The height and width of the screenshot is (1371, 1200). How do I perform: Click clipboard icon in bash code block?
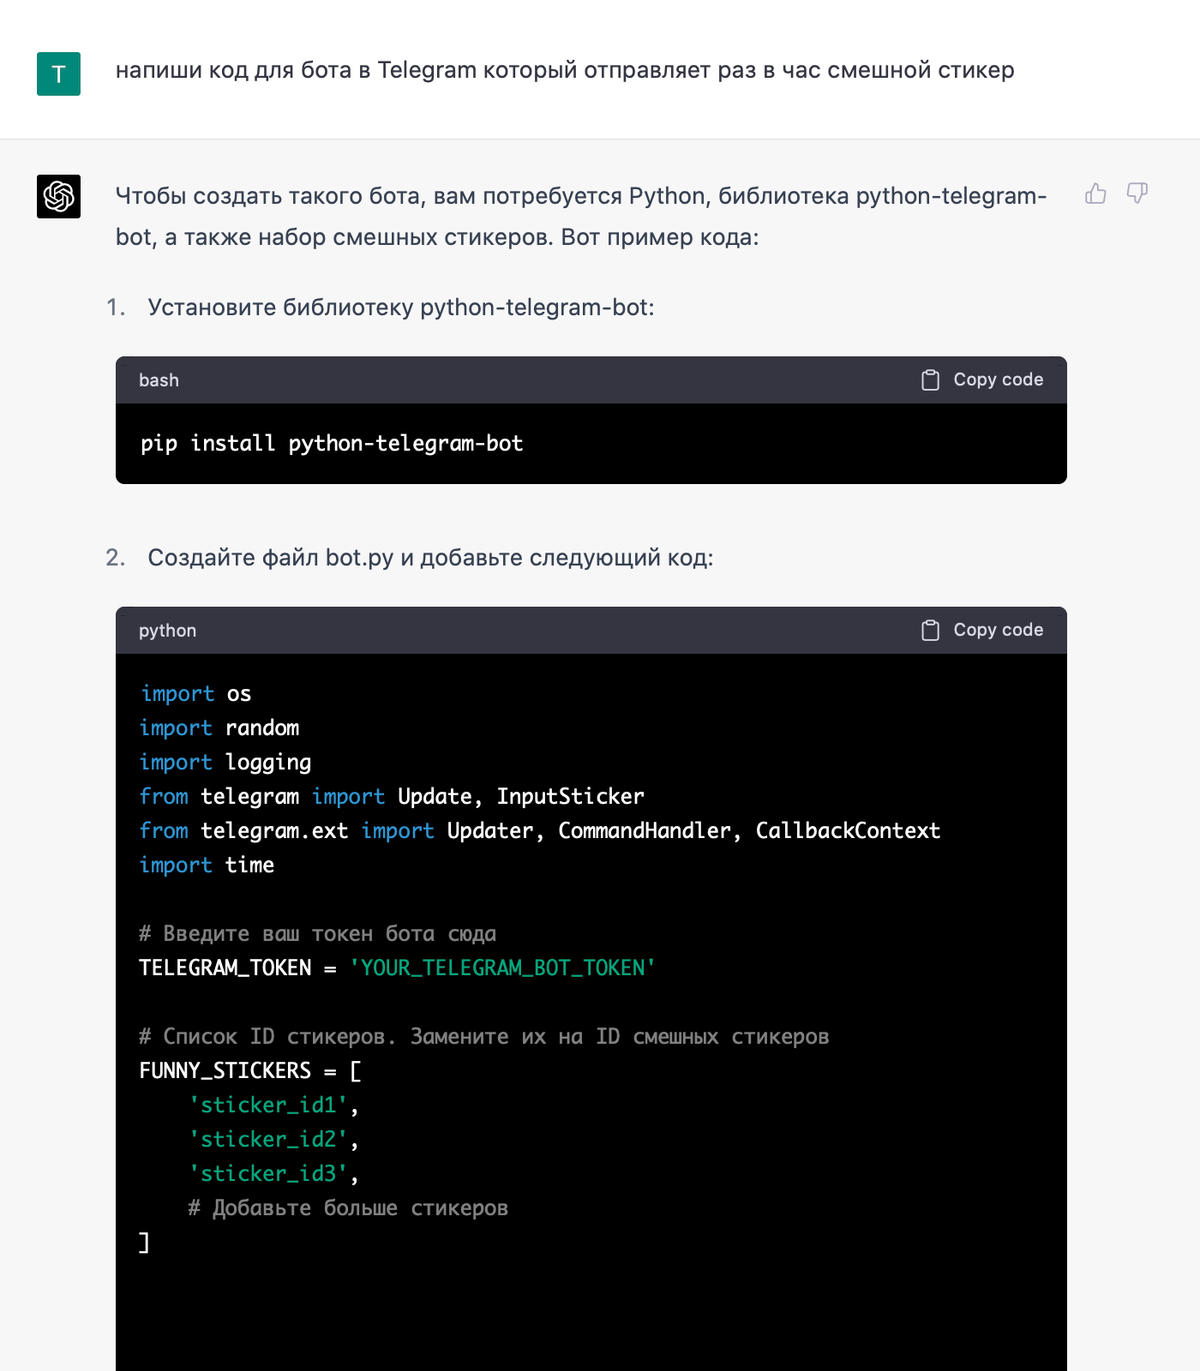(930, 380)
